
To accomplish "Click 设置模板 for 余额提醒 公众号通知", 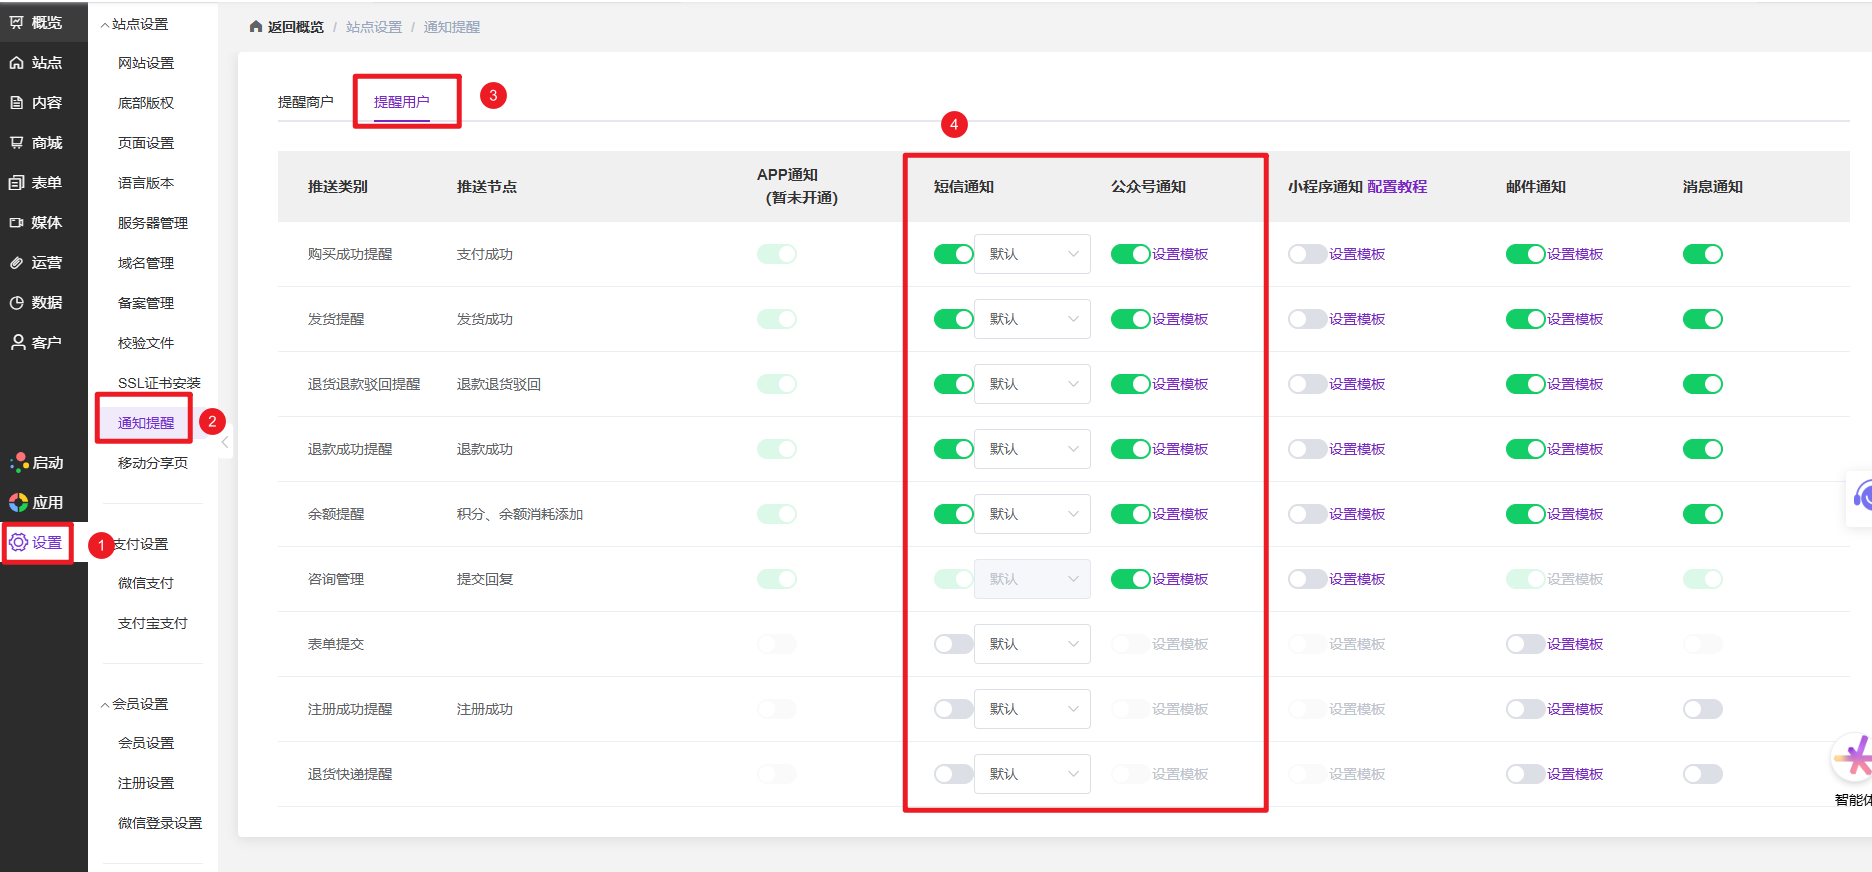I will click(1180, 514).
